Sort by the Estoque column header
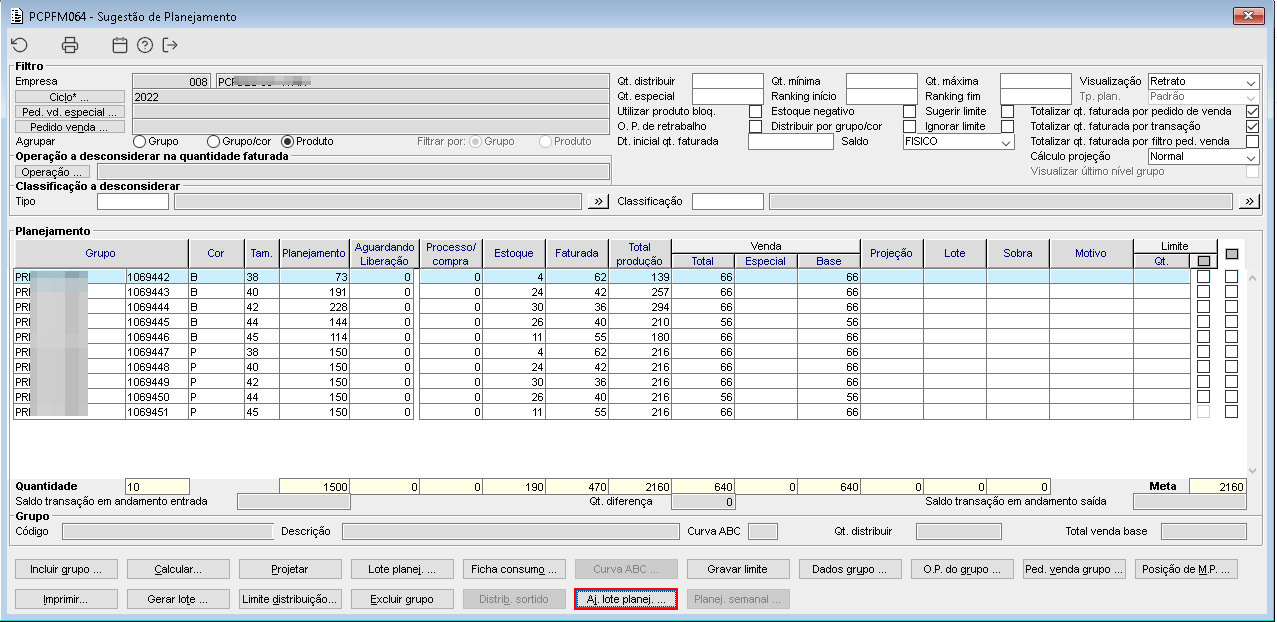 (x=514, y=254)
